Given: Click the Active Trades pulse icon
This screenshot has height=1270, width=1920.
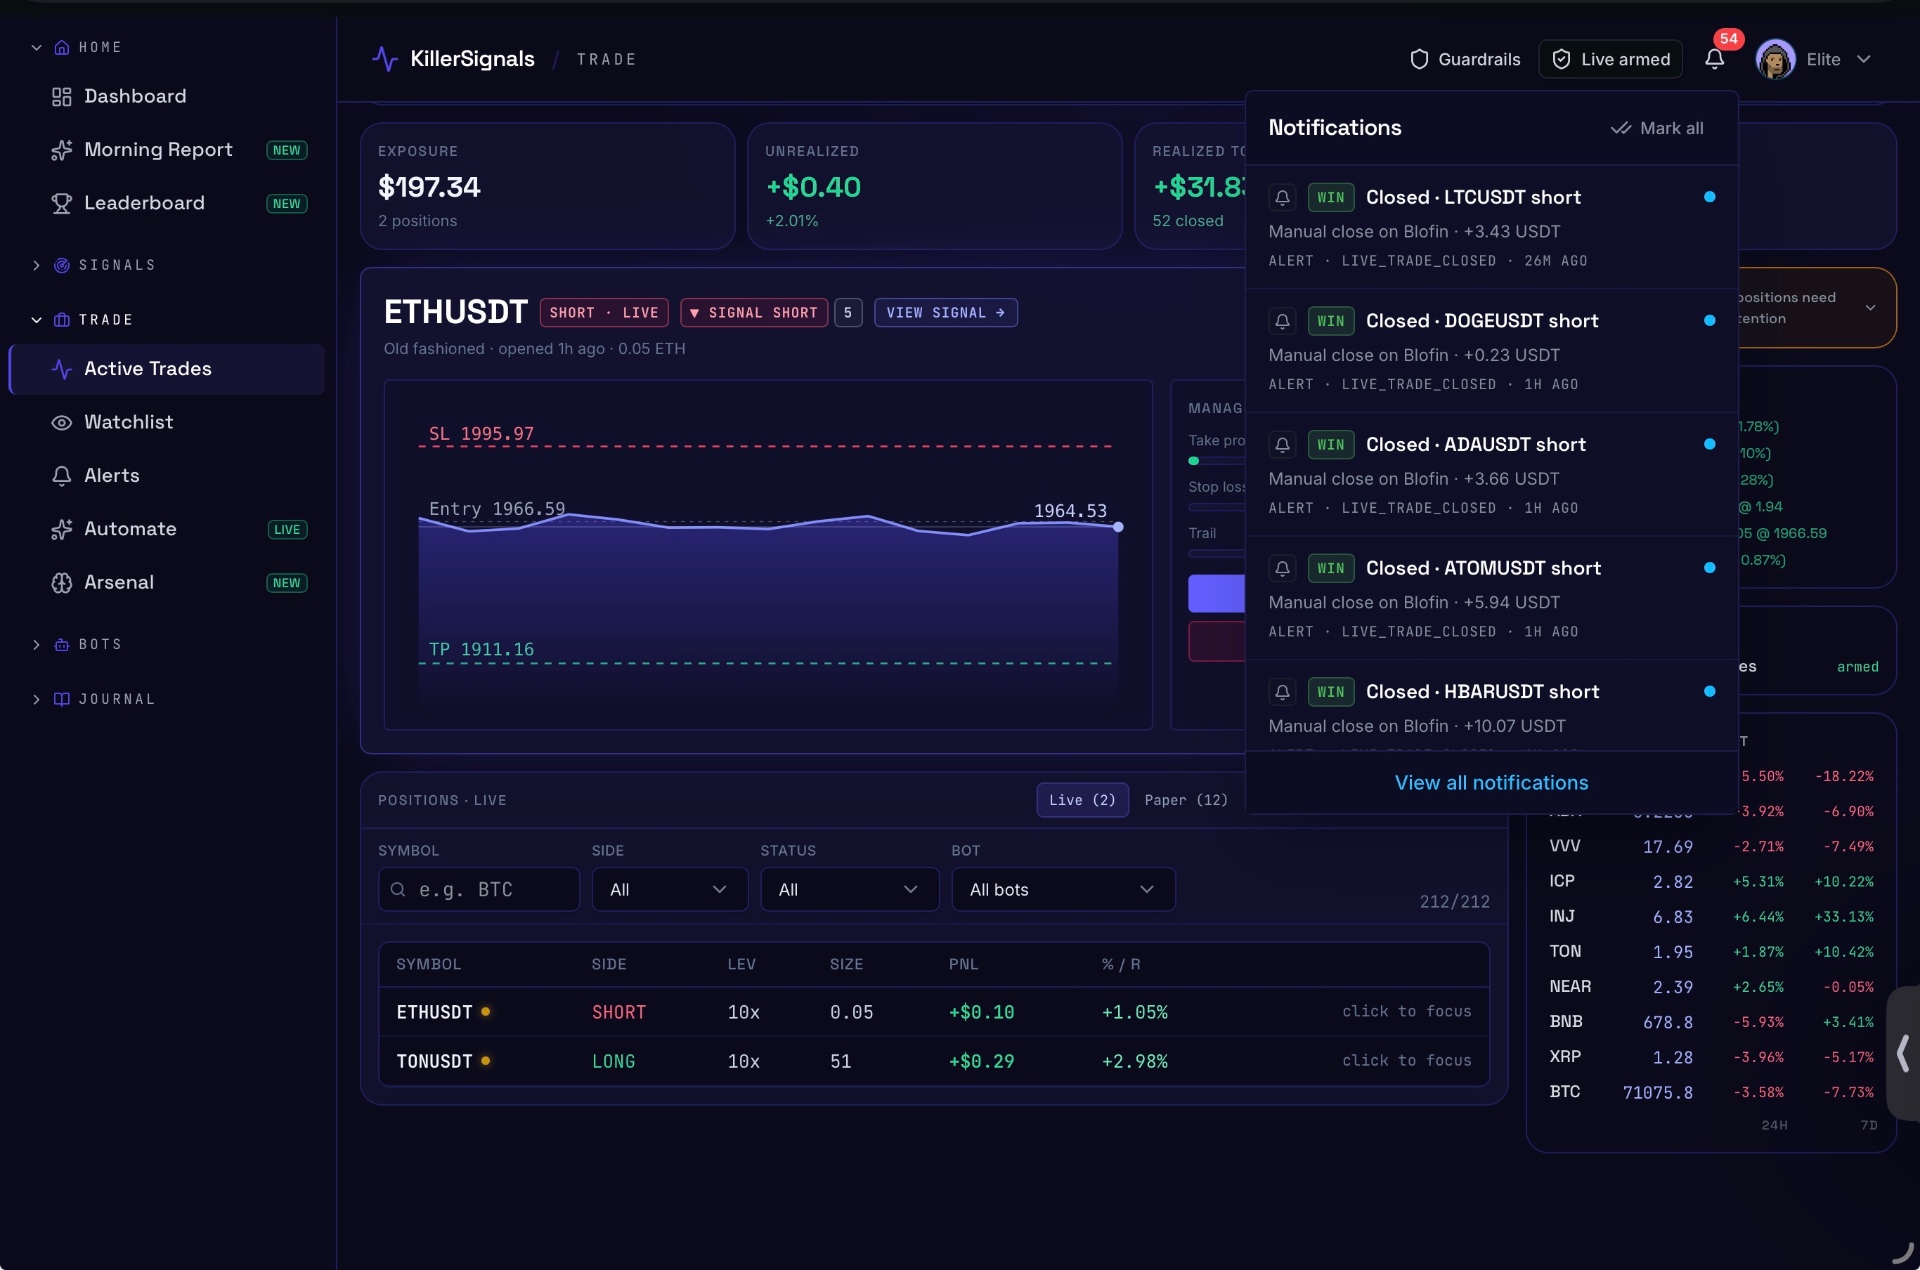Looking at the screenshot, I should (62, 369).
